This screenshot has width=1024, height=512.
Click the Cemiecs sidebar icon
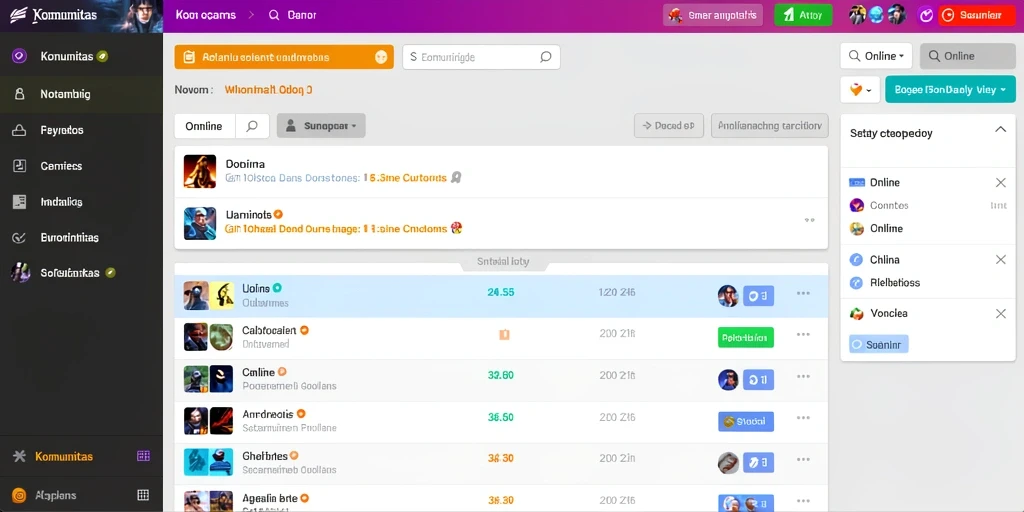coord(19,166)
